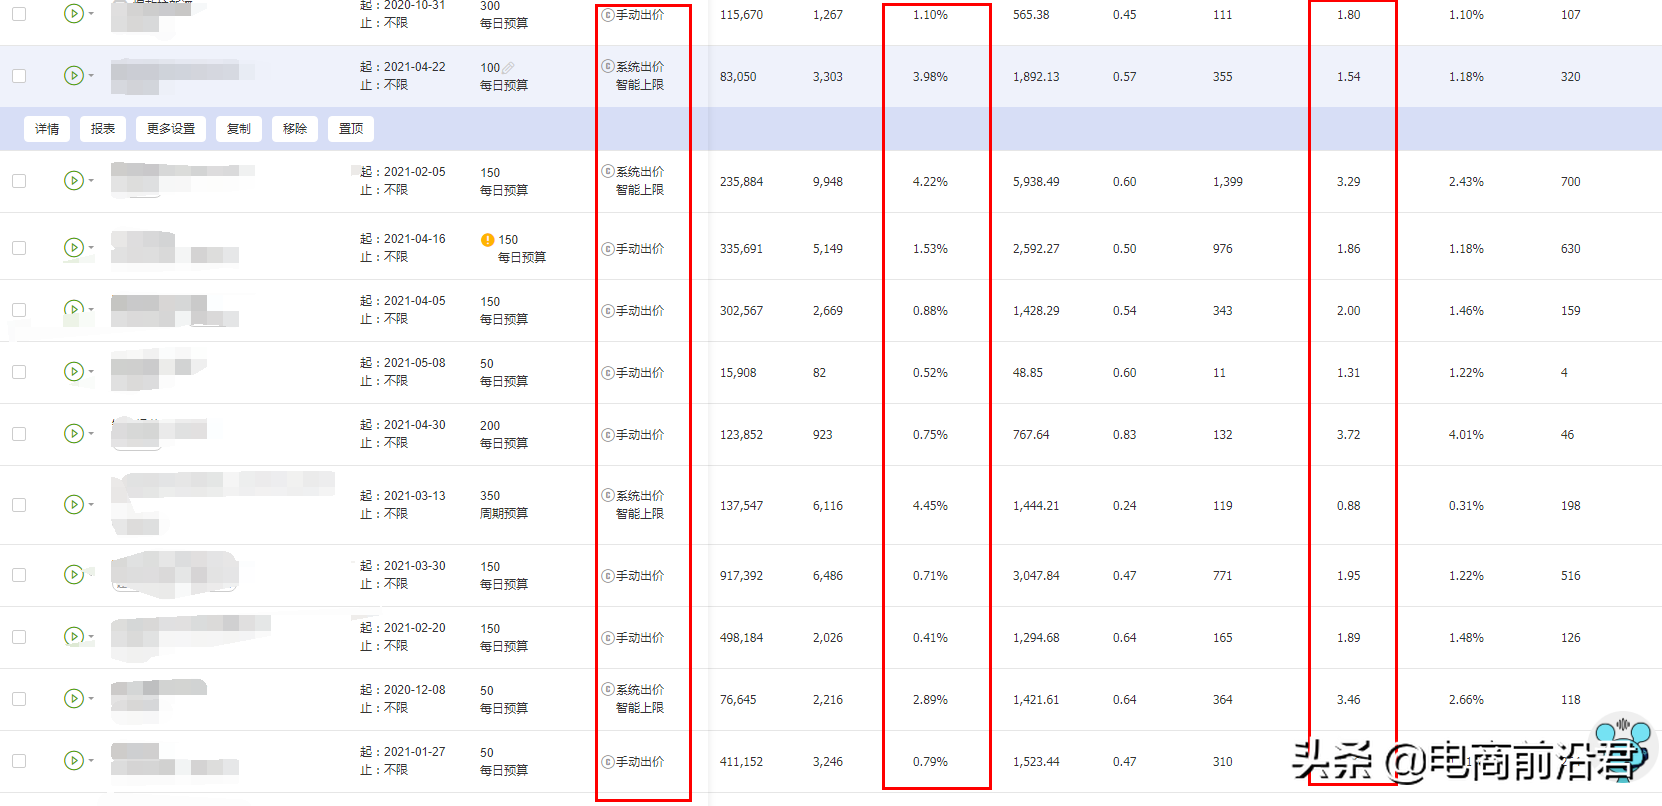Click the orange warning icon beside the 2021-04-16 budget
Screen dimensions: 1662x806
click(x=487, y=240)
